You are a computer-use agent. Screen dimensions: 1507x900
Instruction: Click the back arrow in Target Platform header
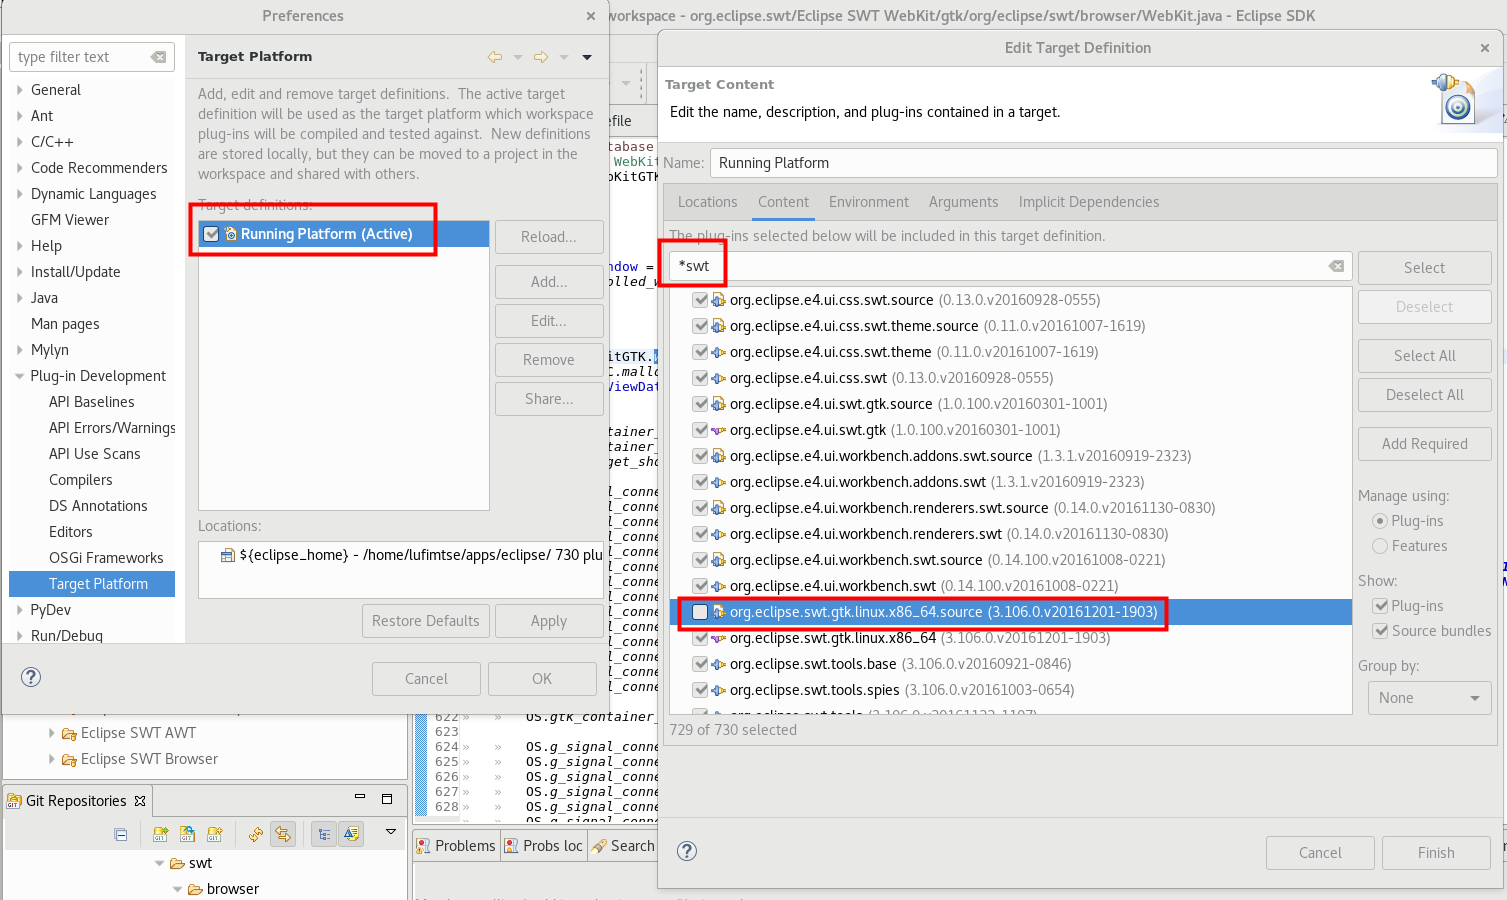[494, 57]
